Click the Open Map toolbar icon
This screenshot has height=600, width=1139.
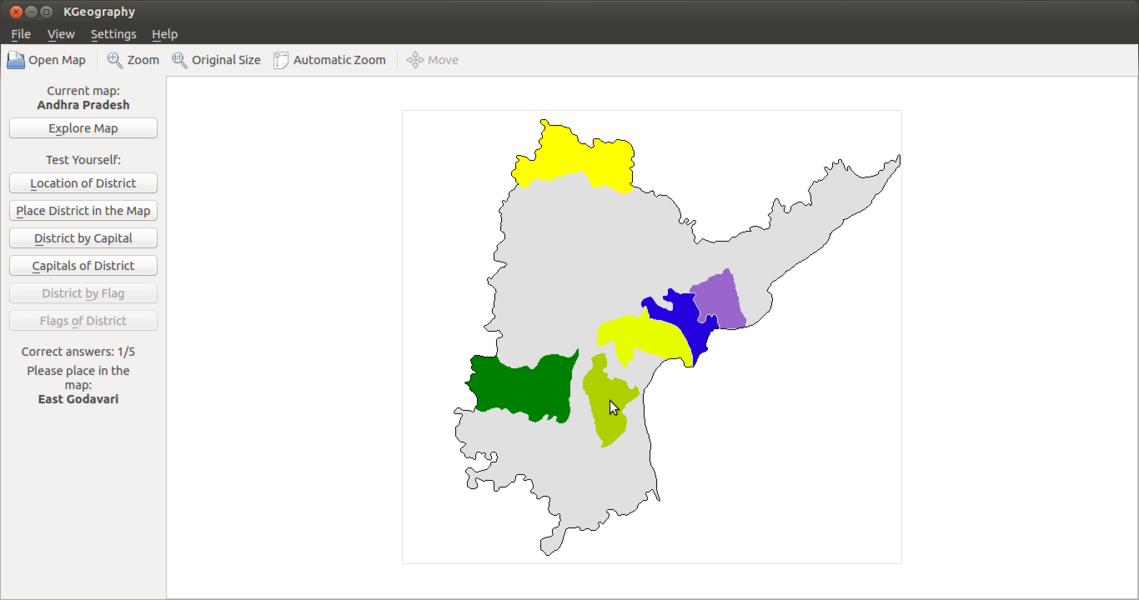[15, 59]
